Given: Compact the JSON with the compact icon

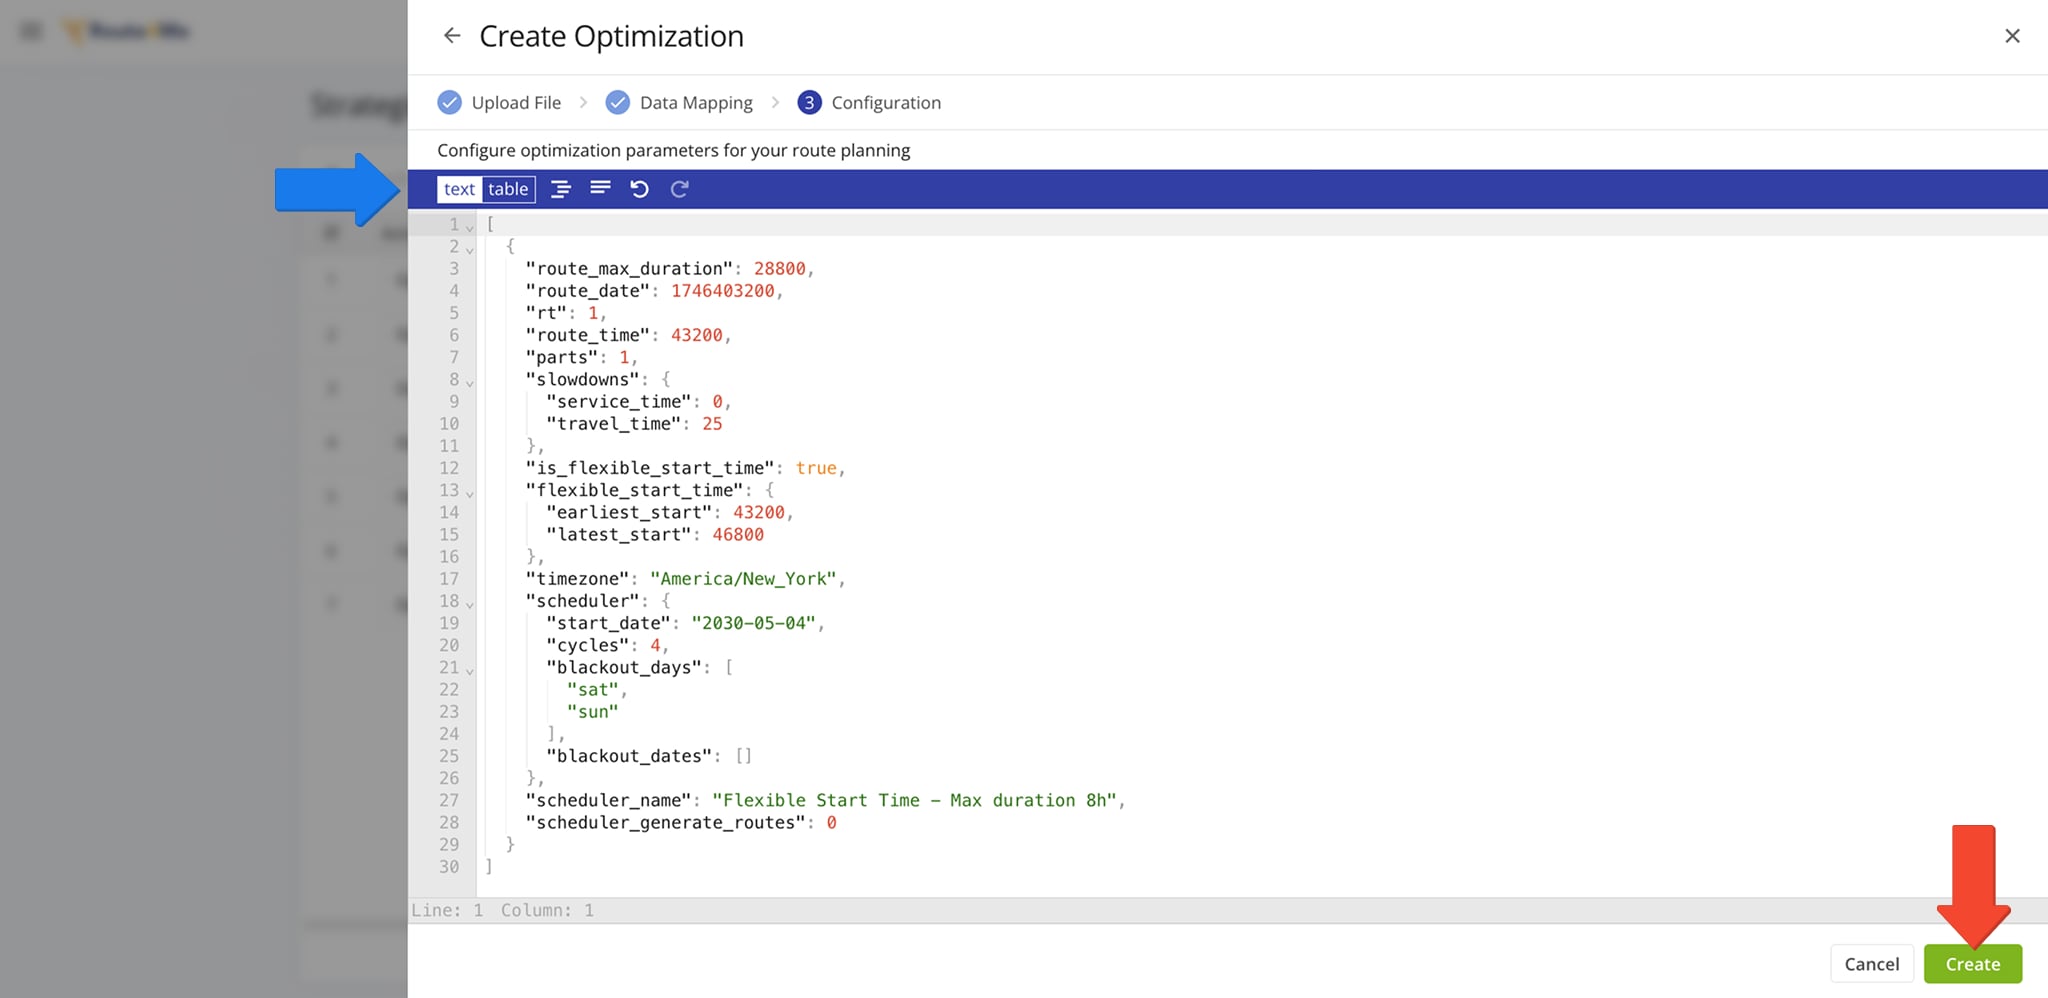Looking at the screenshot, I should 600,188.
